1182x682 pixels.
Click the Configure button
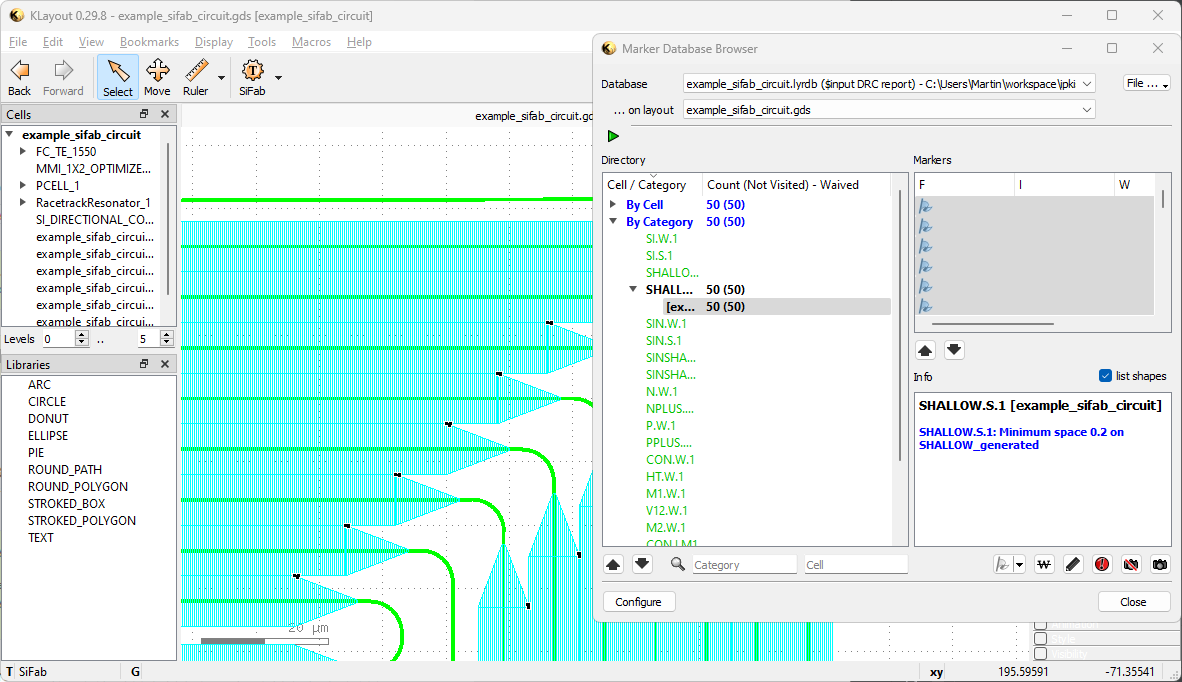[639, 602]
